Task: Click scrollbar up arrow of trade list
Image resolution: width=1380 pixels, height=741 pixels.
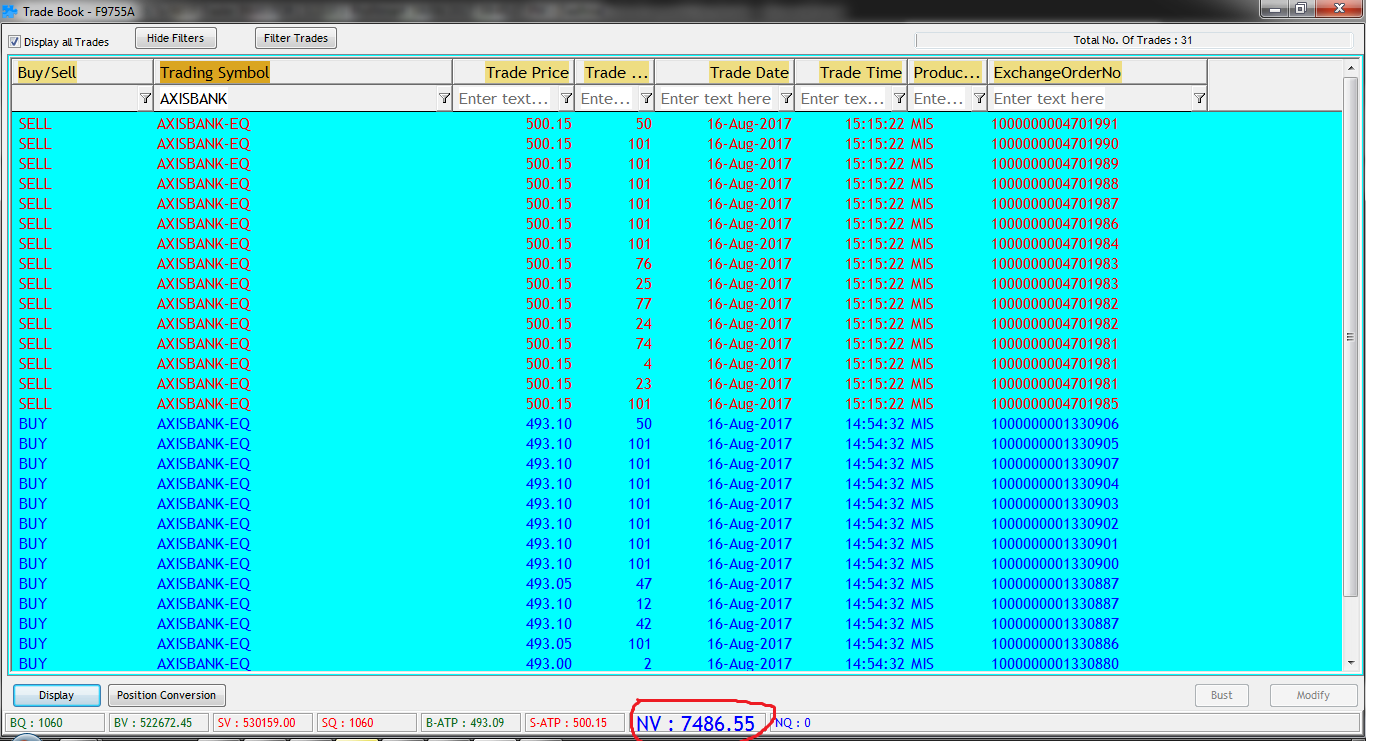Action: (1351, 67)
